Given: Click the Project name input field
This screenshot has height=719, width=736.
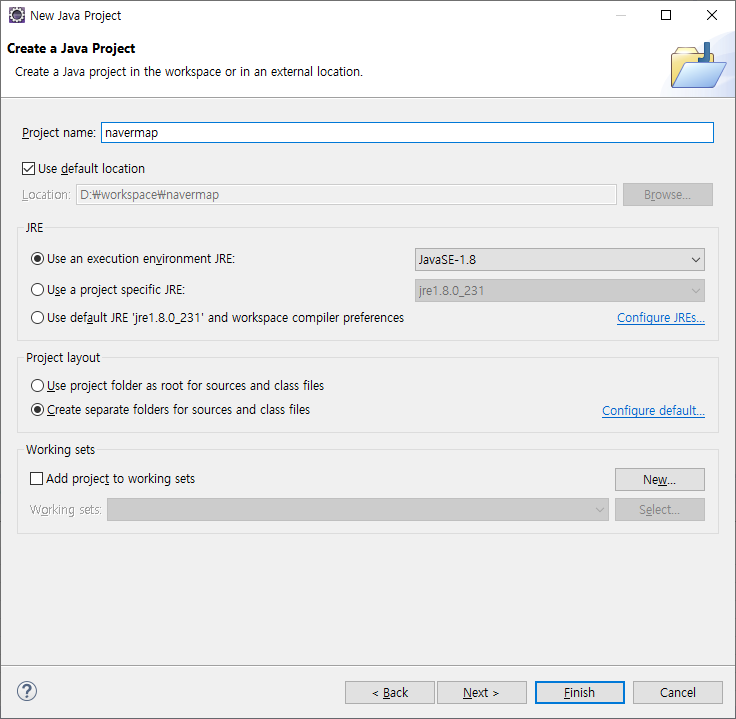Looking at the screenshot, I should click(x=407, y=132).
